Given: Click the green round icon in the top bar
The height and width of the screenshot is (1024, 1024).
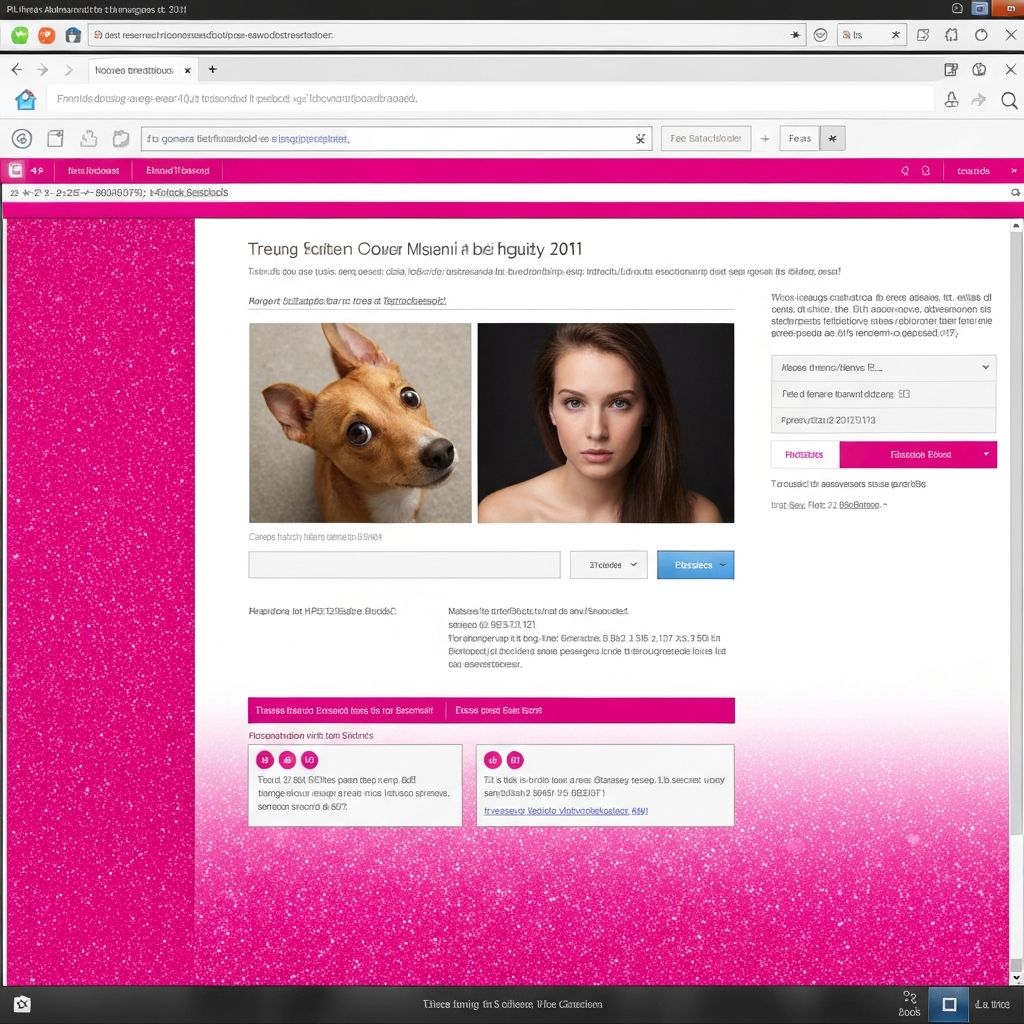Looking at the screenshot, I should [20, 35].
